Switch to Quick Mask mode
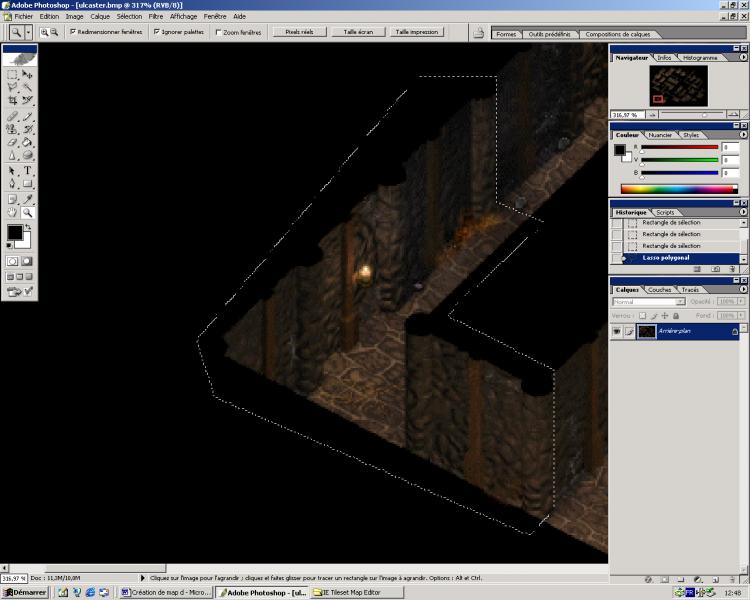The image size is (750, 600). pyautogui.click(x=27, y=261)
